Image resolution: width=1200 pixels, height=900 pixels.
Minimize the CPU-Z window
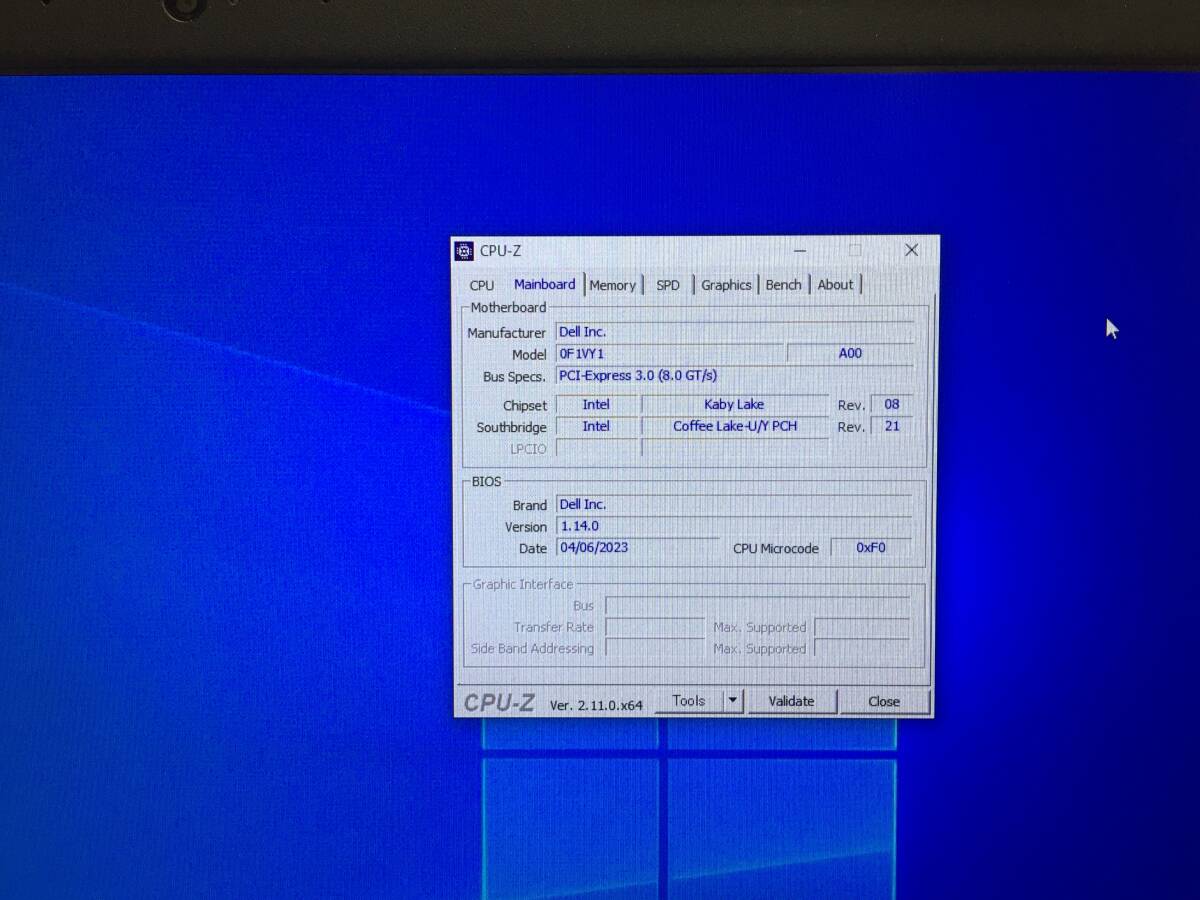[x=800, y=250]
